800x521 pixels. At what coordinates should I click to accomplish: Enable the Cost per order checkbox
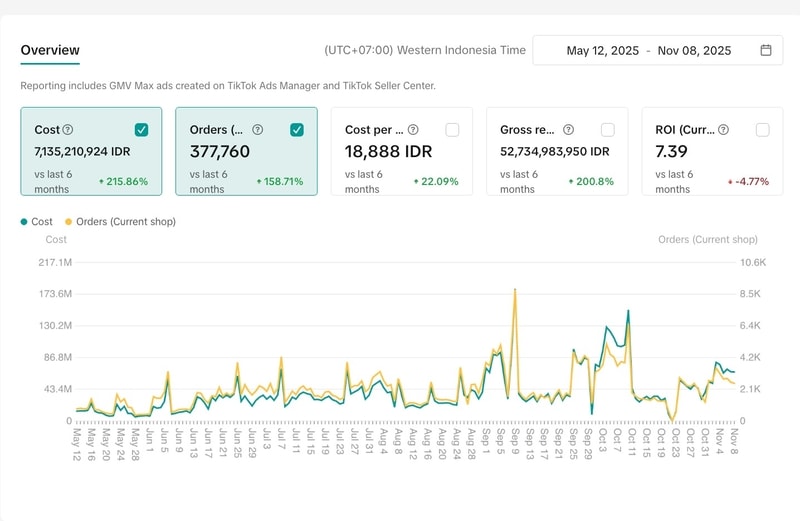452,130
